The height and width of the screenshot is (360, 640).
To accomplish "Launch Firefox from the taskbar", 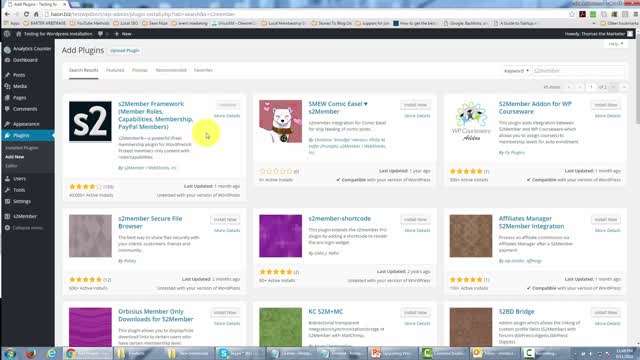I will coord(31,353).
